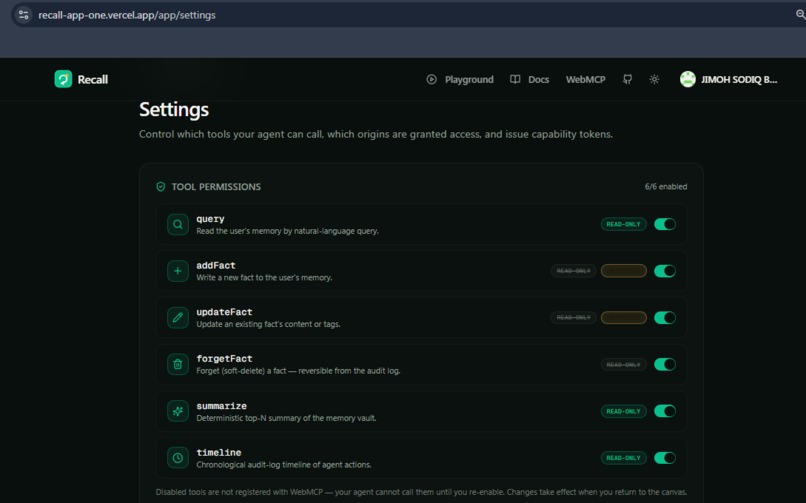
Task: Click the struck-through READ-ONLY badge on addFact
Action: pos(573,271)
